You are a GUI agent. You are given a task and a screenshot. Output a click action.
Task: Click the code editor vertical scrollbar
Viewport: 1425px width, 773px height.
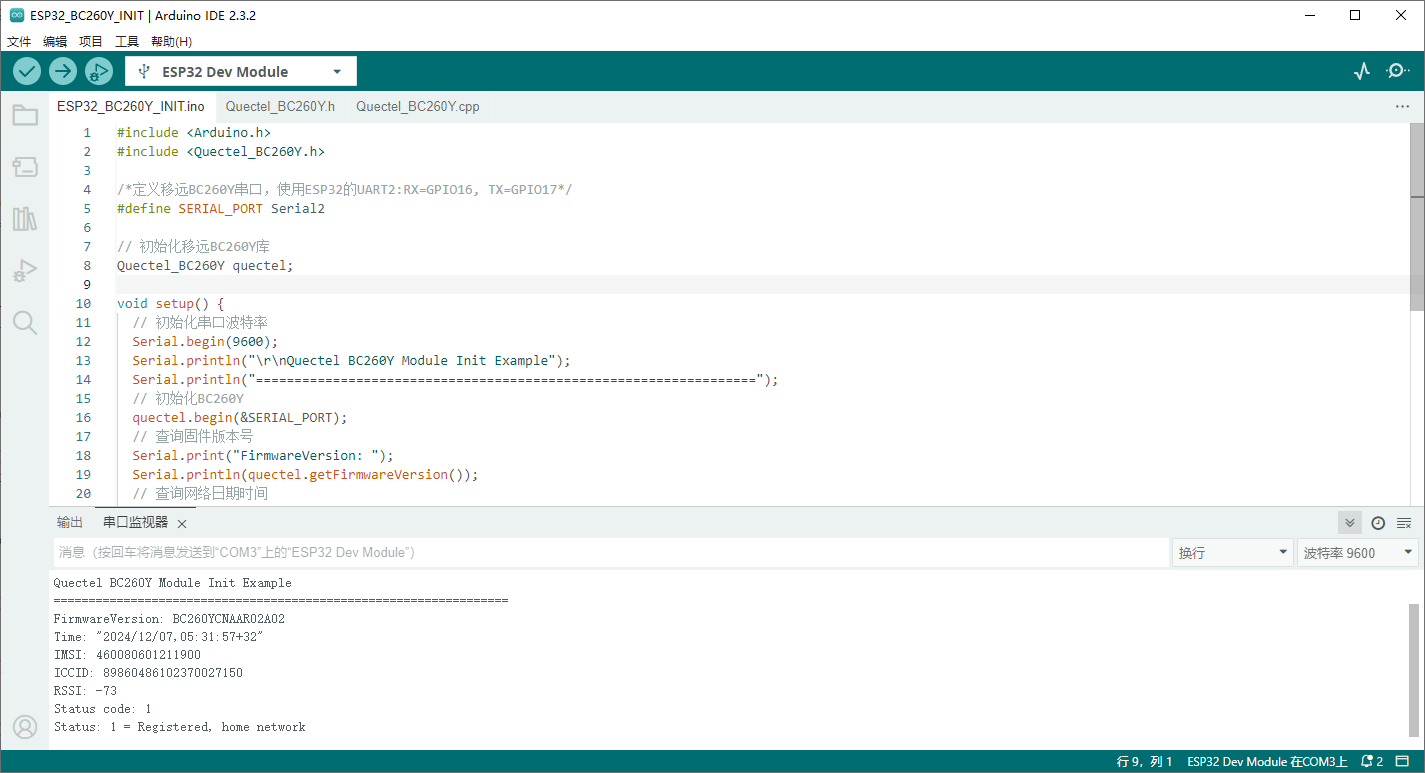[x=1417, y=217]
